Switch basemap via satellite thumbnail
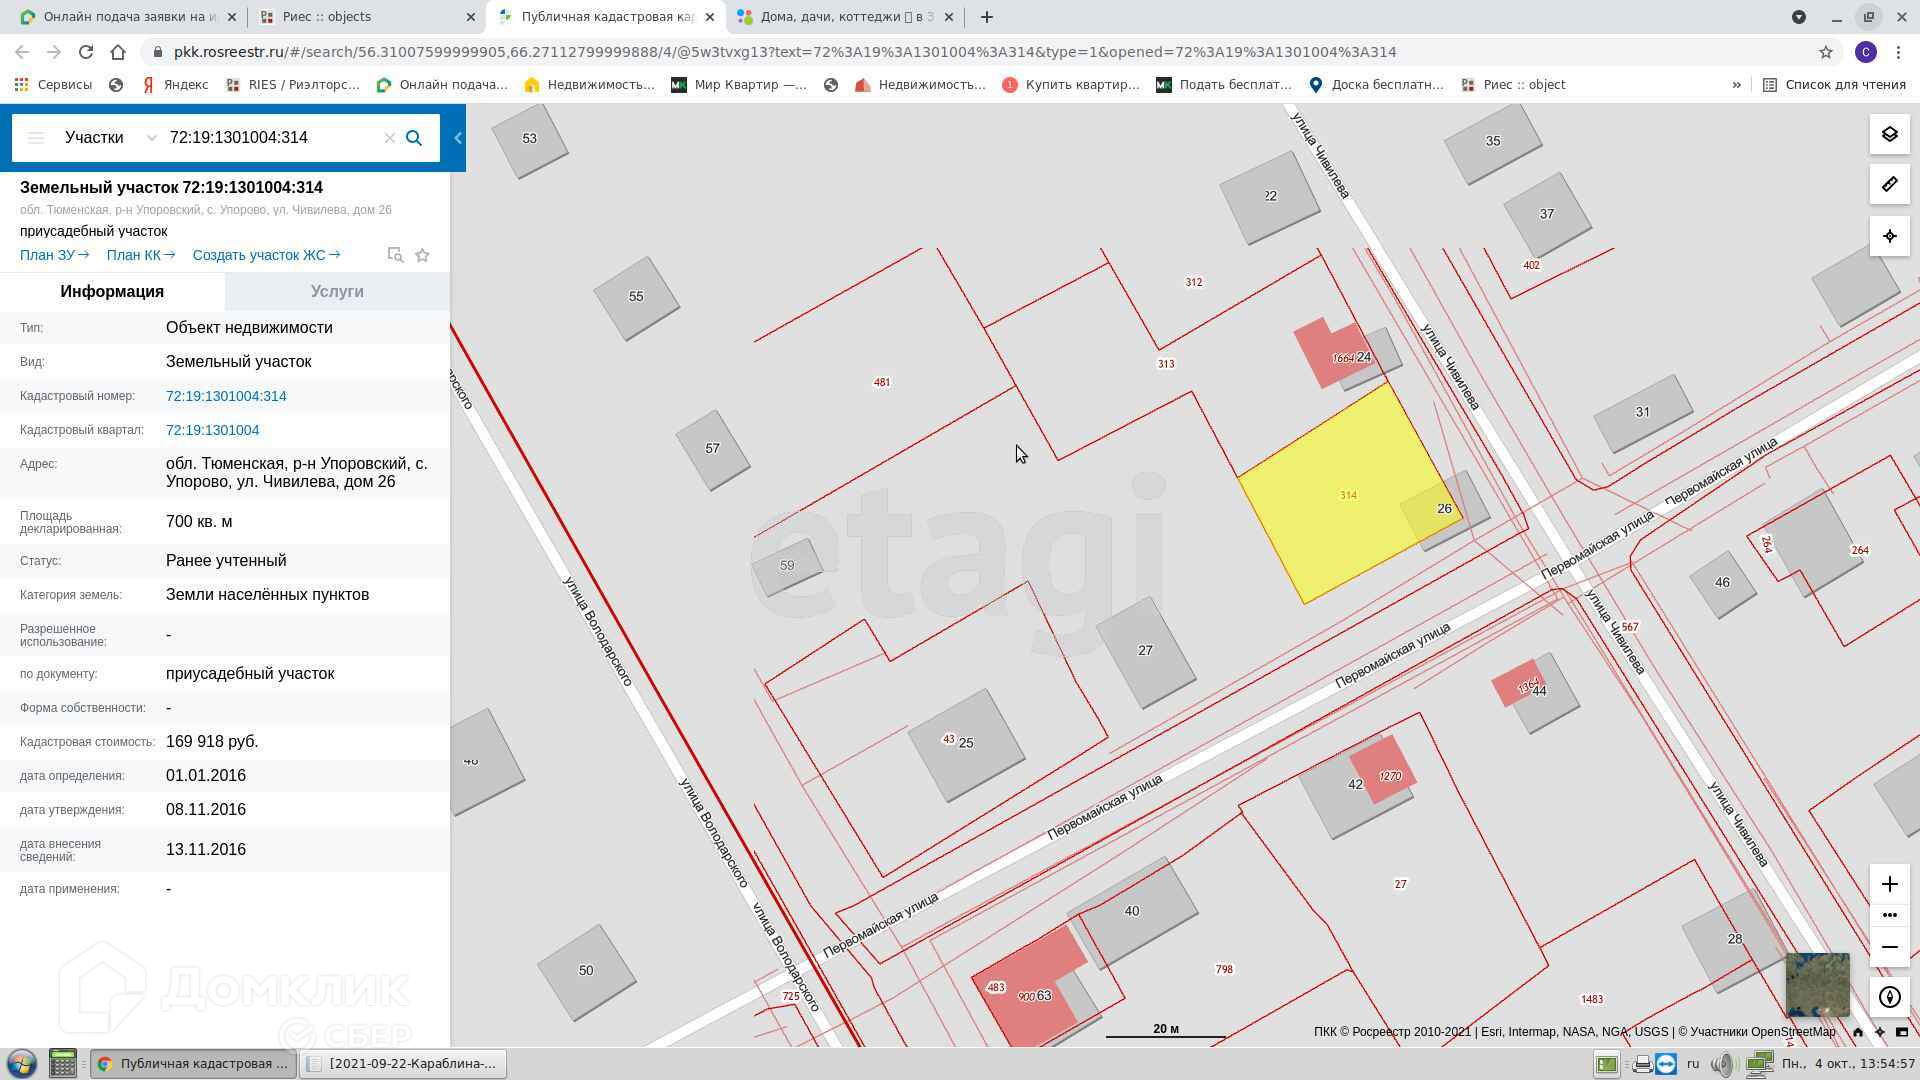This screenshot has width=1920, height=1080. point(1817,984)
